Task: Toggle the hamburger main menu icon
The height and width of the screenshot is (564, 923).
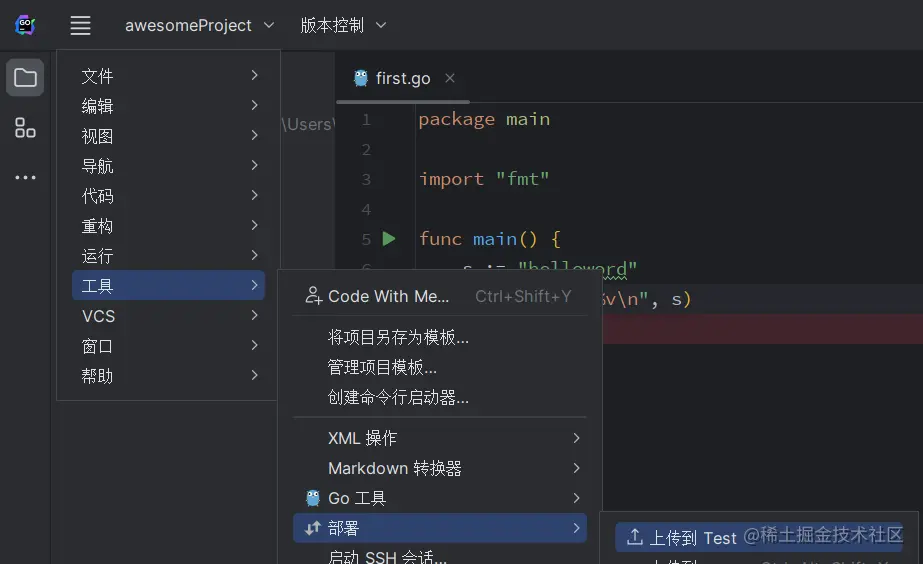Action: tap(81, 26)
